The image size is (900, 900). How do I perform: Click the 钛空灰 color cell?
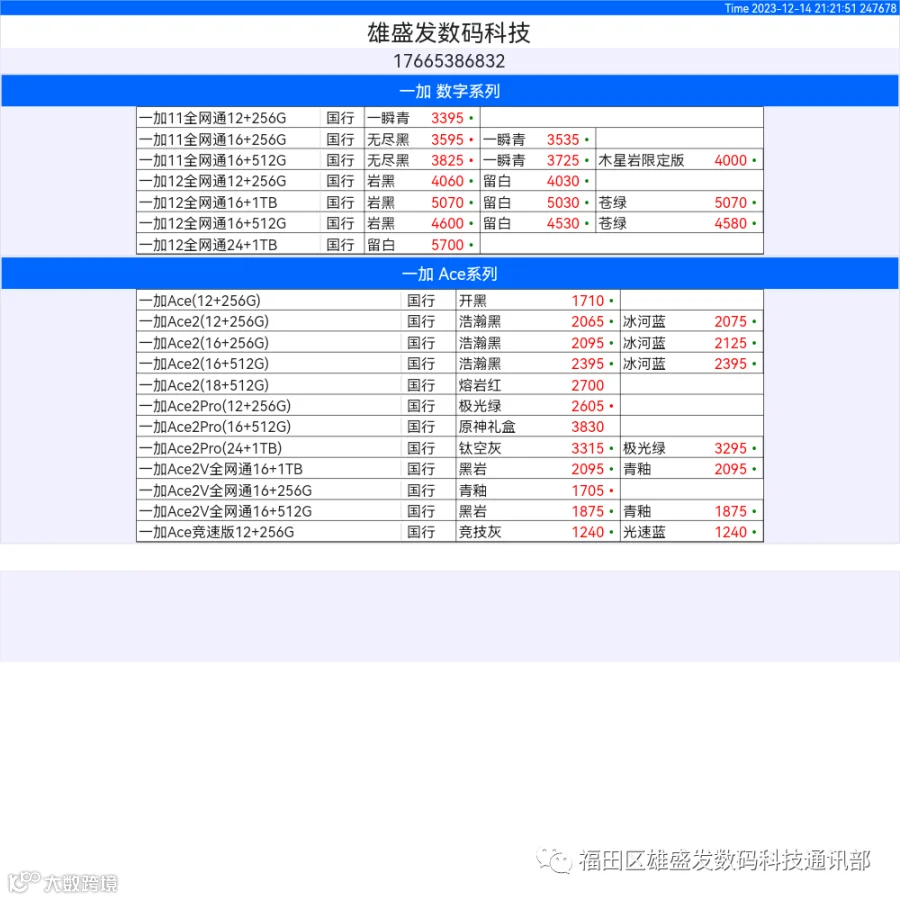pyautogui.click(x=480, y=448)
